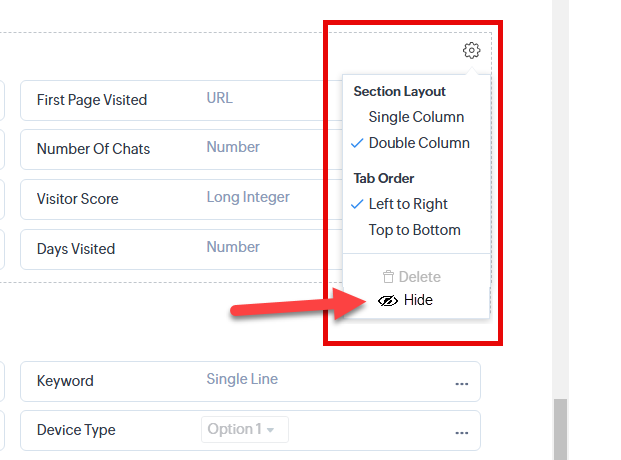Choose Left to Right tab order
Screen dimensions: 621x460
pos(408,204)
